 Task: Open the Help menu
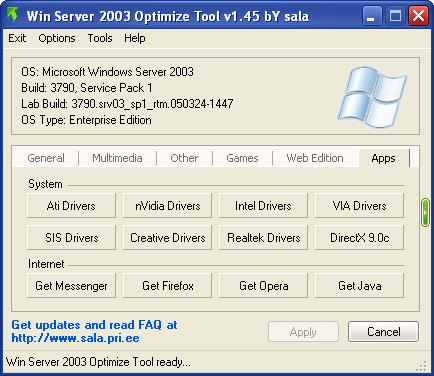(x=135, y=38)
